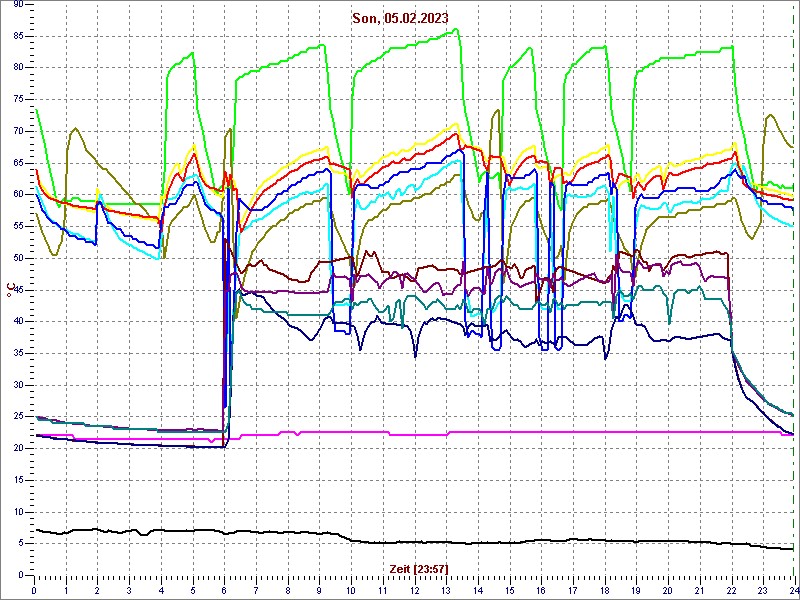Click the 50 value on temperature axis

click(18, 258)
